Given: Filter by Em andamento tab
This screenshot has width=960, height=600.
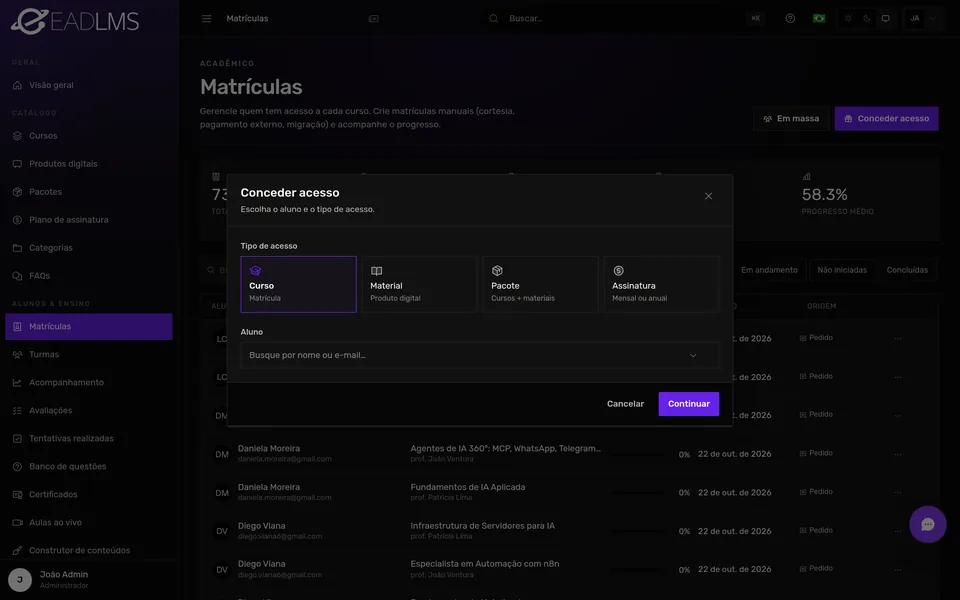Looking at the screenshot, I should [769, 270].
